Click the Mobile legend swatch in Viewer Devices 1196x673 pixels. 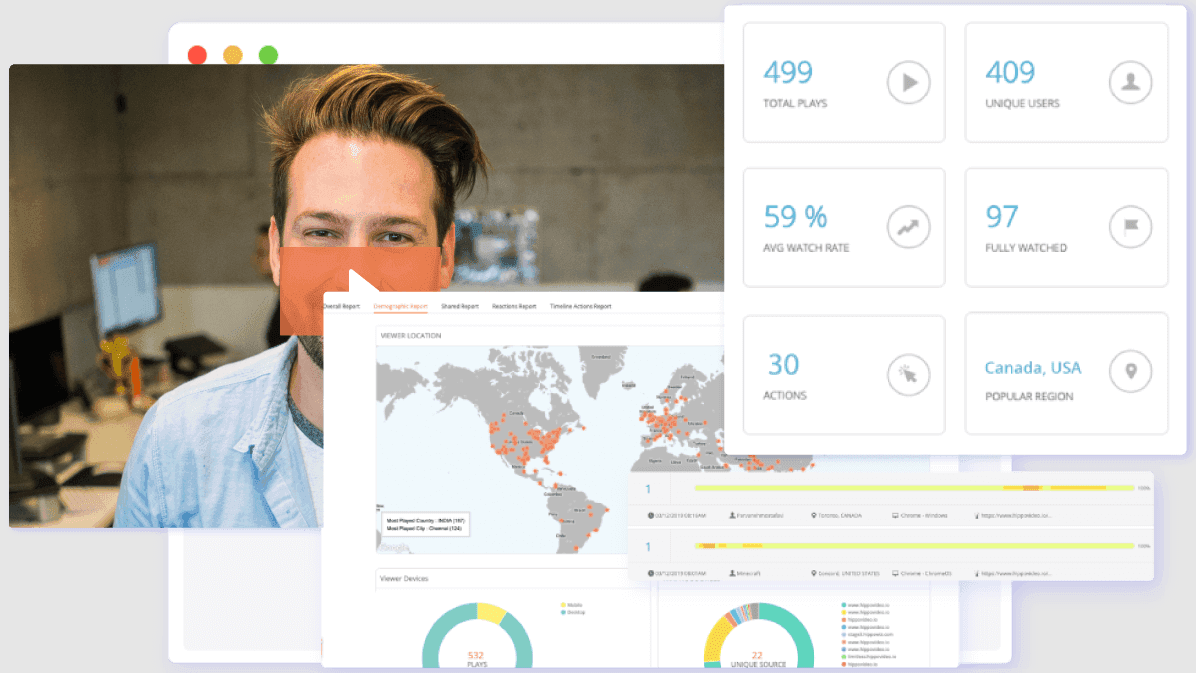[562, 605]
